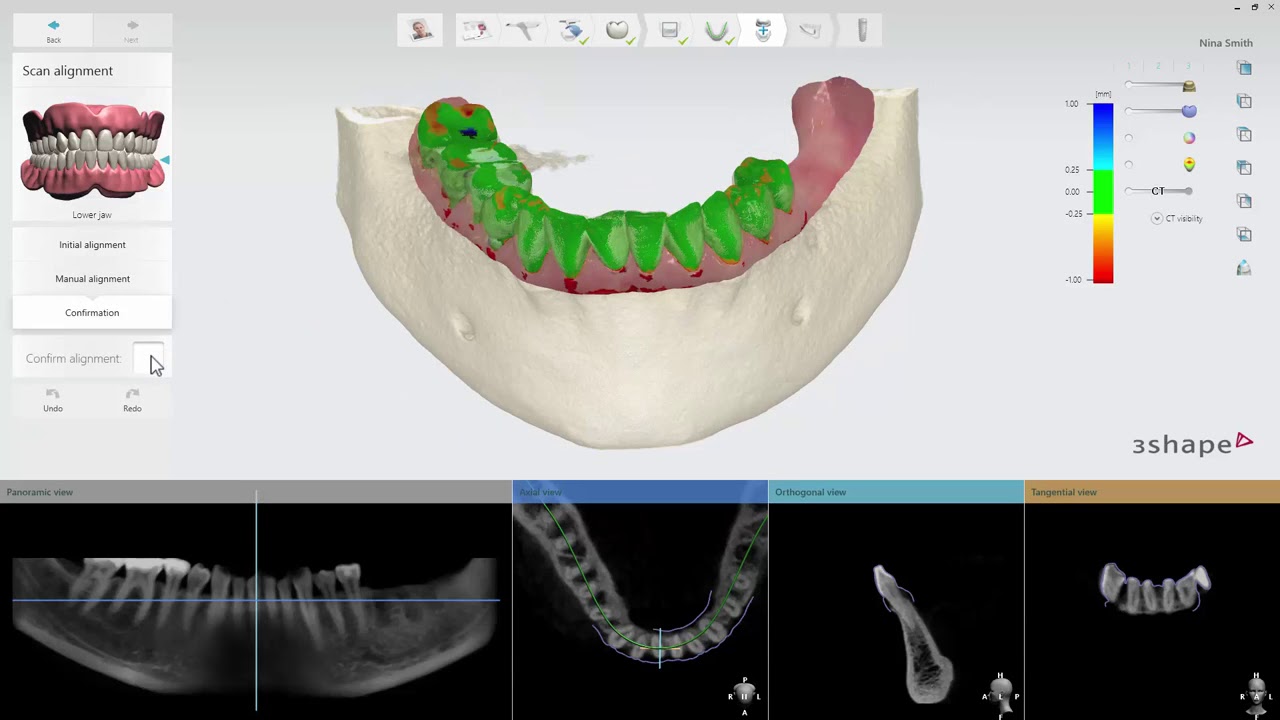
Task: Toggle the difference heat map visibility
Action: pos(1189,165)
